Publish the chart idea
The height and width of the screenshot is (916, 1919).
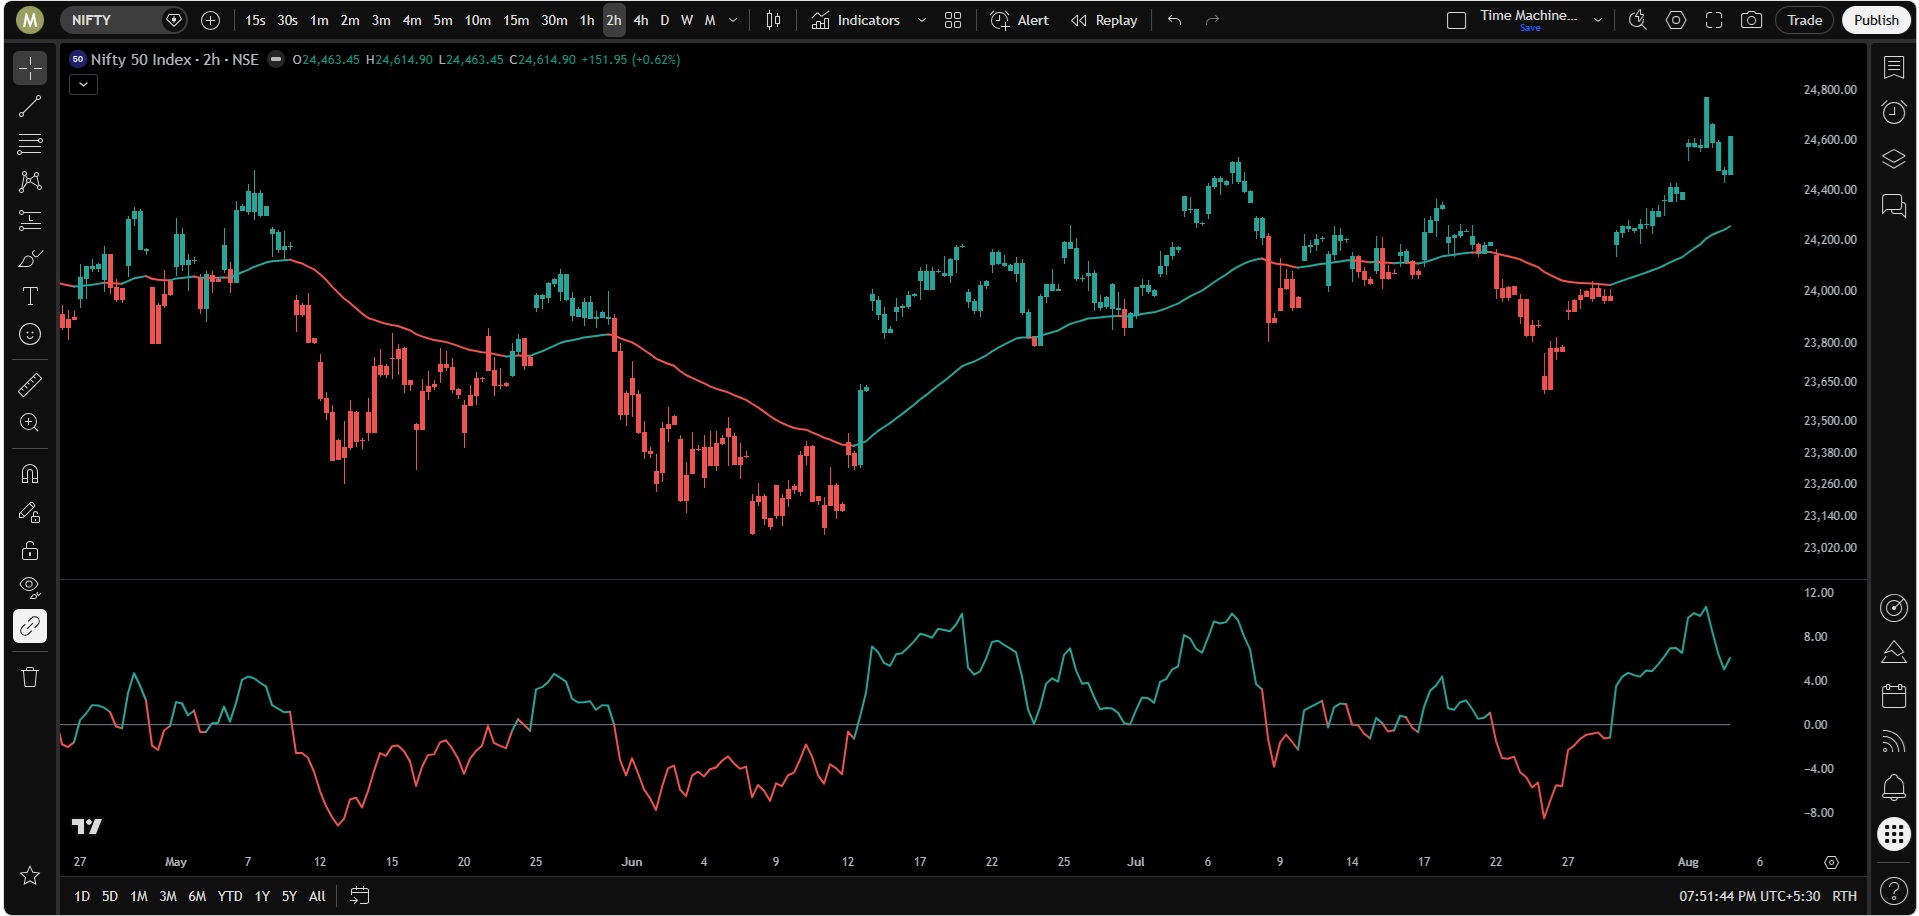coord(1876,20)
